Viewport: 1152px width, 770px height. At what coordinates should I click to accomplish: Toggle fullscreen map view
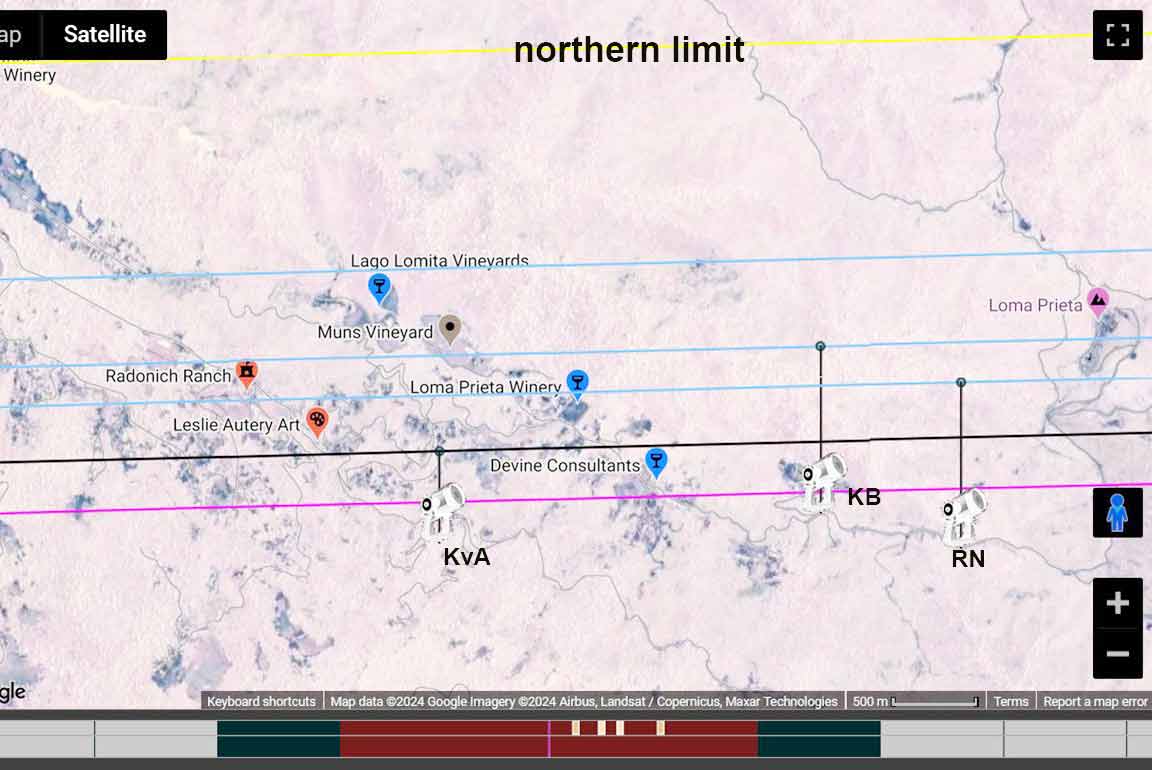point(1117,35)
